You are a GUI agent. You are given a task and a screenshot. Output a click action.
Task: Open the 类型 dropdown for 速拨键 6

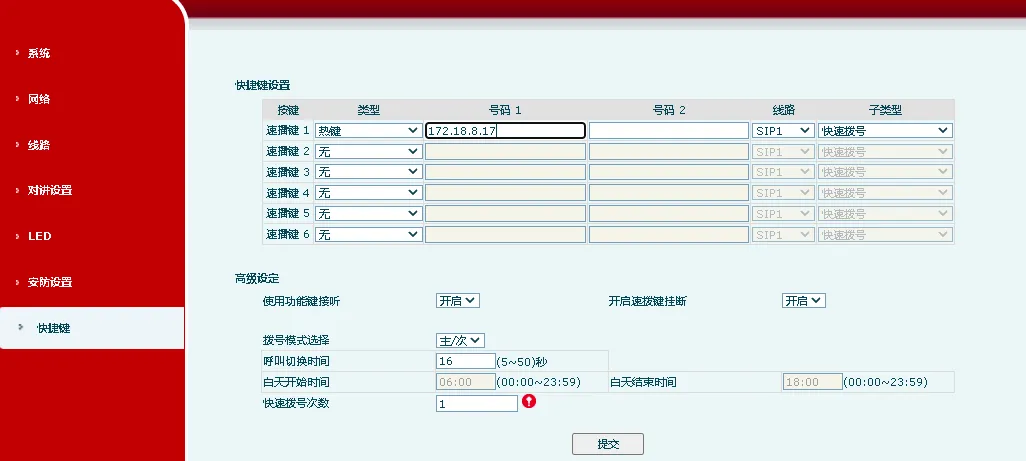pos(368,234)
